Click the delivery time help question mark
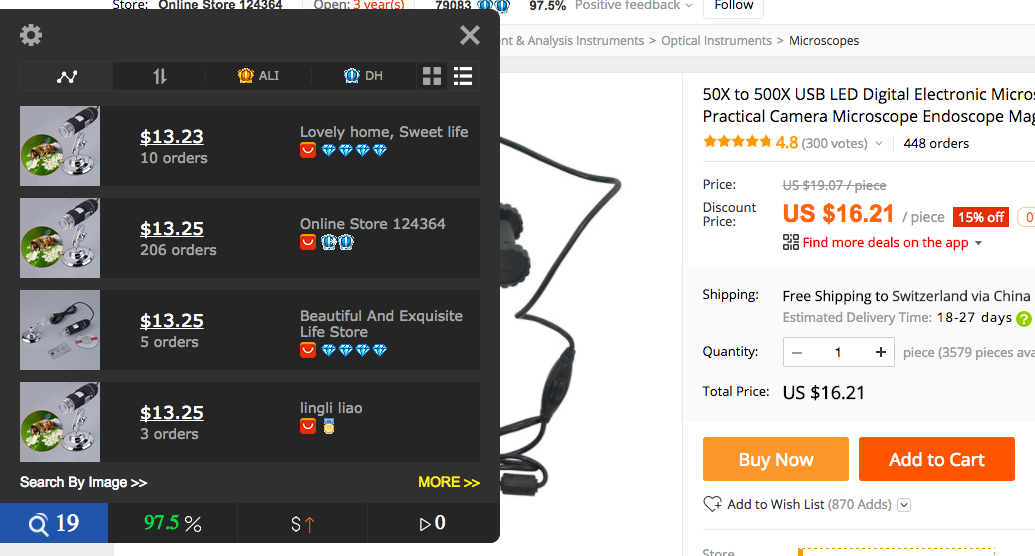Image resolution: width=1035 pixels, height=556 pixels. click(x=1024, y=318)
